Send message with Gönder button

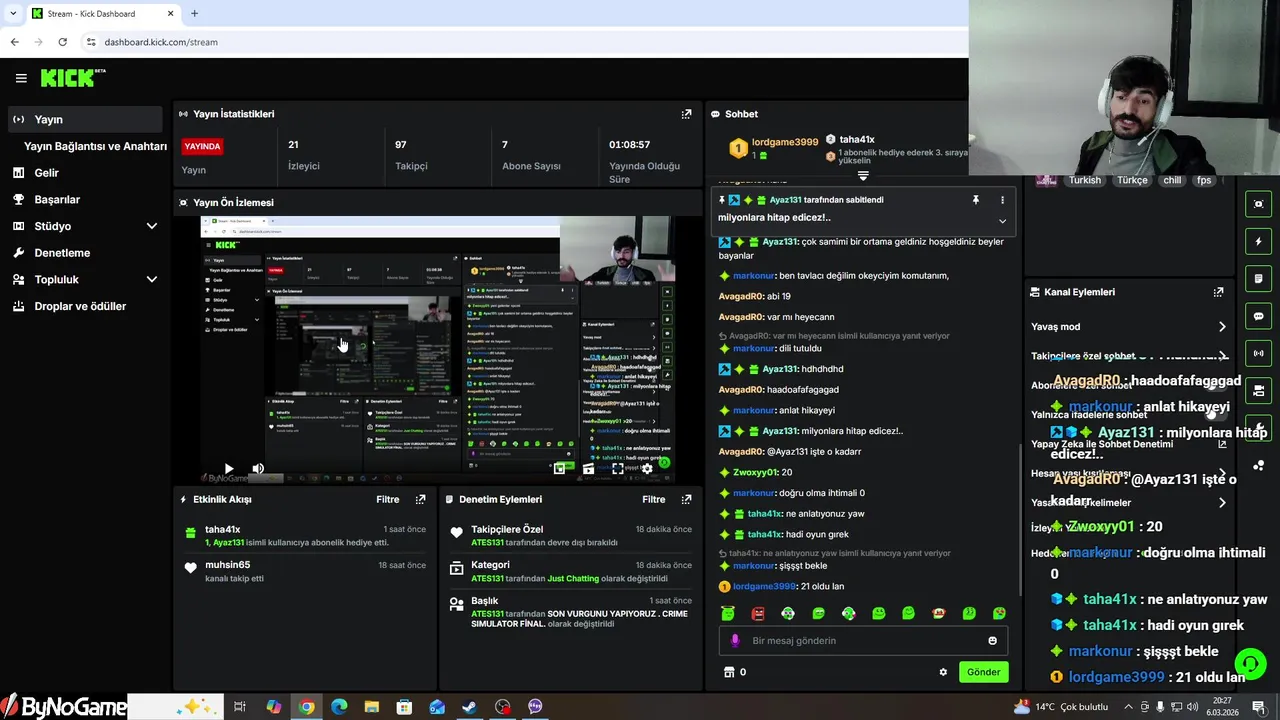tap(983, 672)
